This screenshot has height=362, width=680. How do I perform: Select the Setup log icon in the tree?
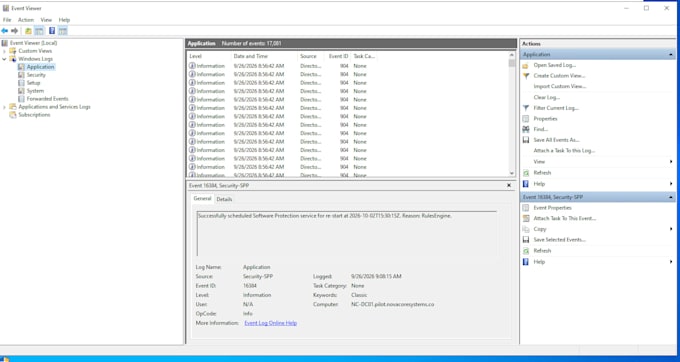pos(21,83)
